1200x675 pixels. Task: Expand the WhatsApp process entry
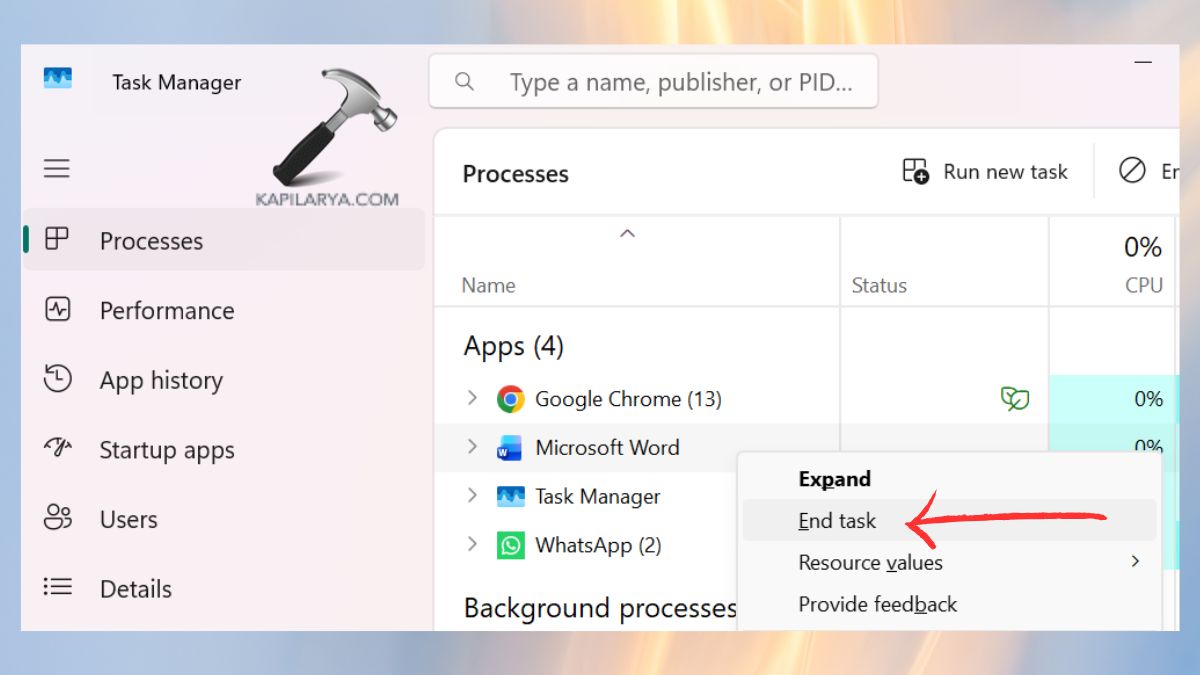(x=472, y=545)
